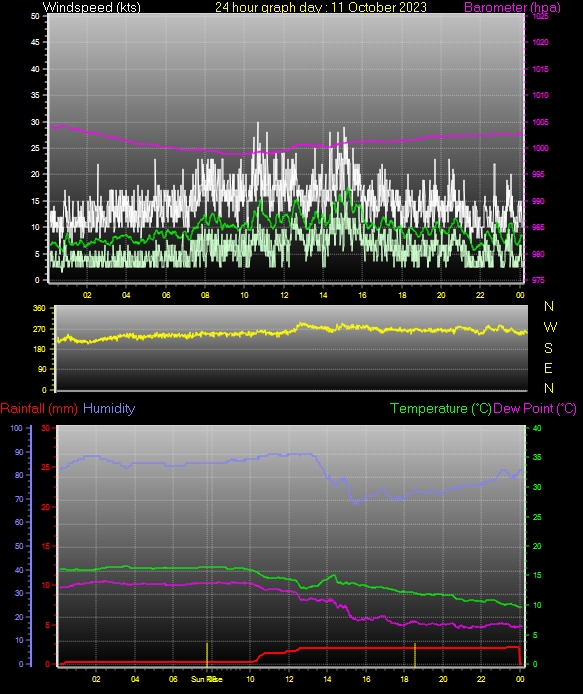Click the Dew Point (°C) legend label
583x694 pixels.
point(535,409)
